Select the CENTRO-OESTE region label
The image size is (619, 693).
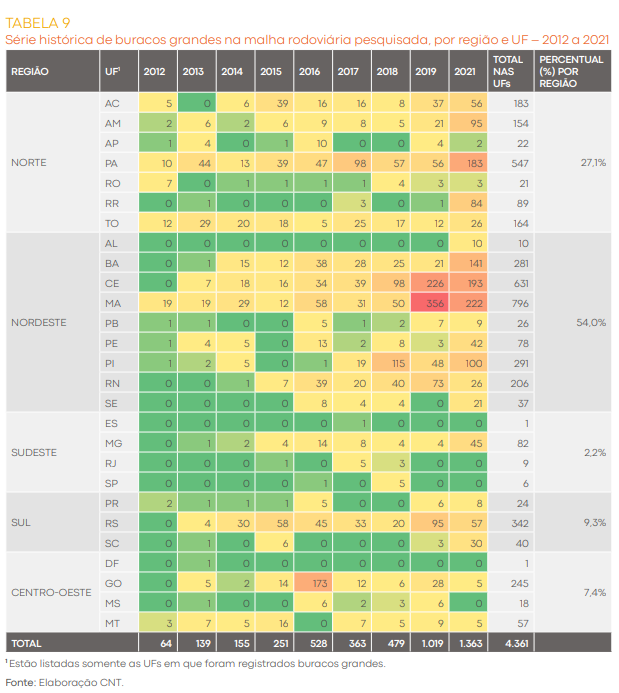coord(51,592)
